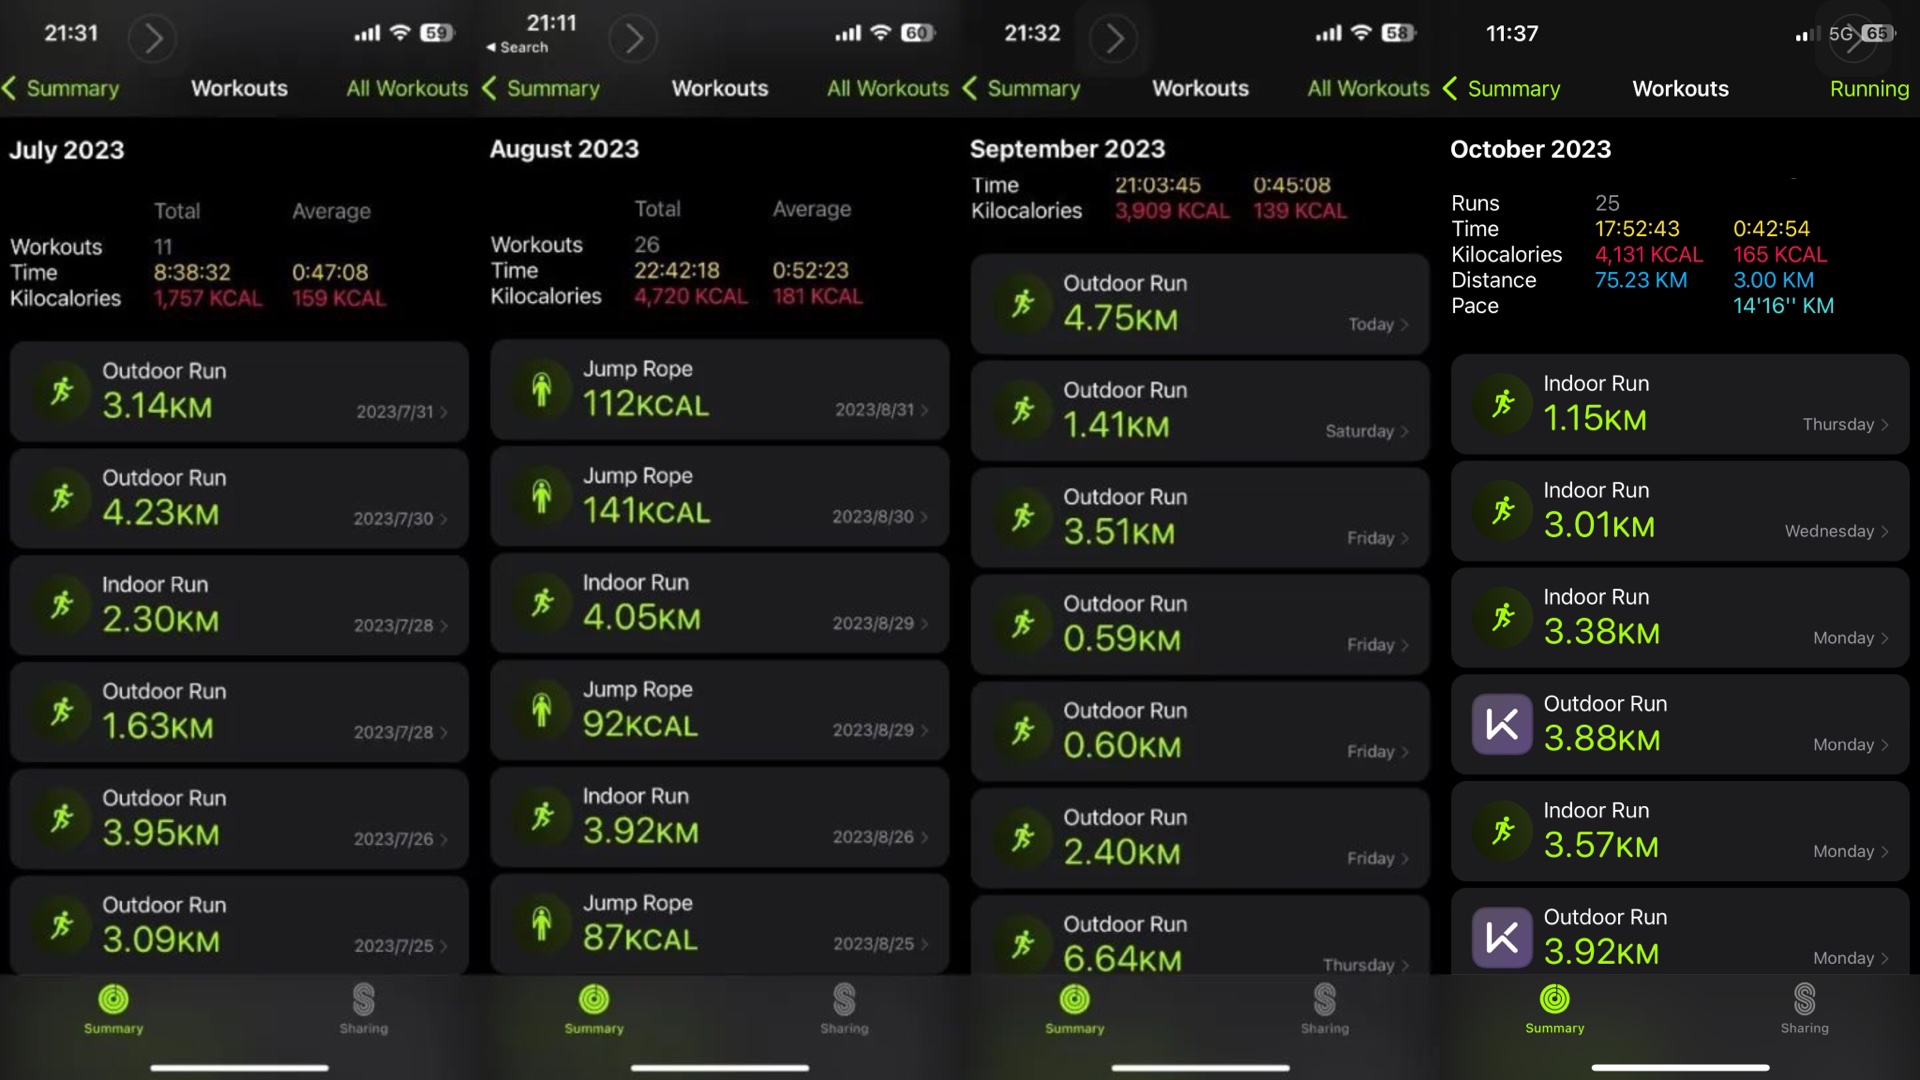Expand chevron for 2023/7/30 run entry

click(443, 519)
